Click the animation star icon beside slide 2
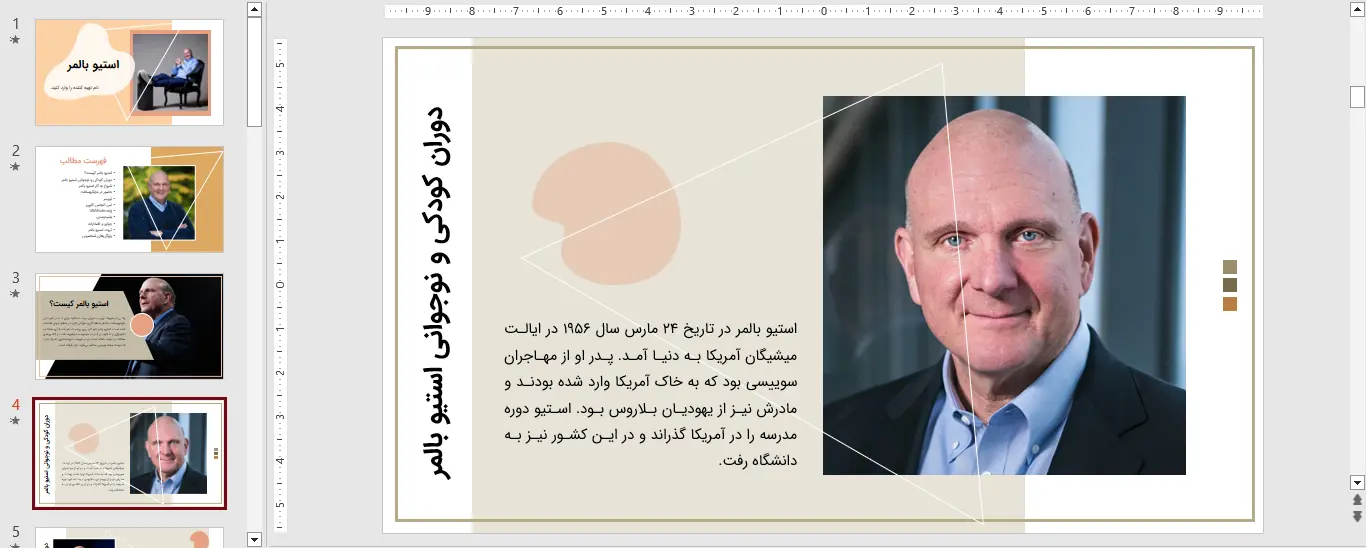The image size is (1366, 548). [x=15, y=167]
